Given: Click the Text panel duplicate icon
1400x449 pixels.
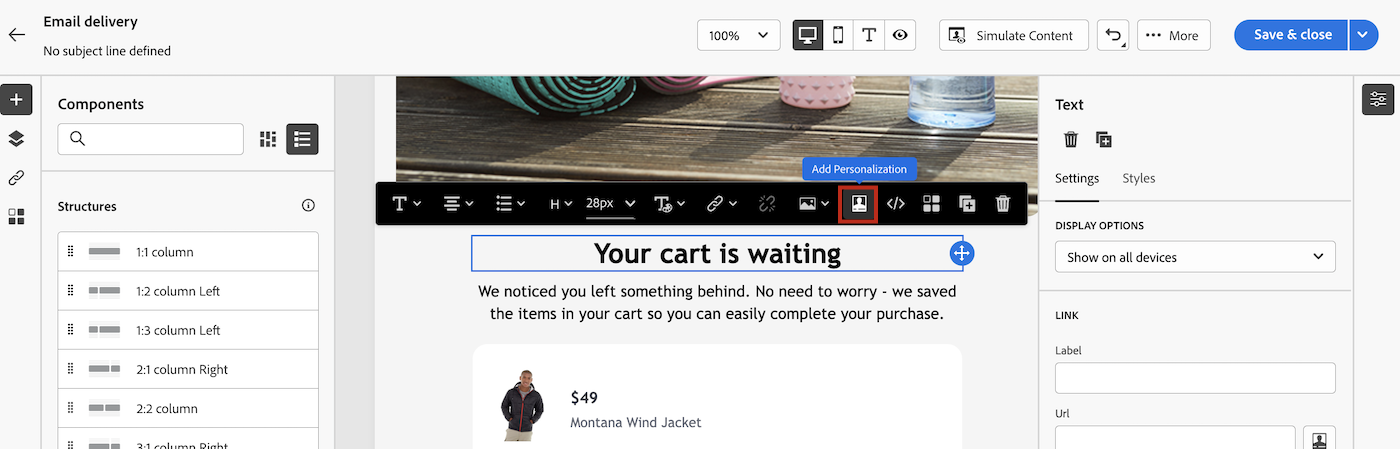Looking at the screenshot, I should pyautogui.click(x=1104, y=140).
